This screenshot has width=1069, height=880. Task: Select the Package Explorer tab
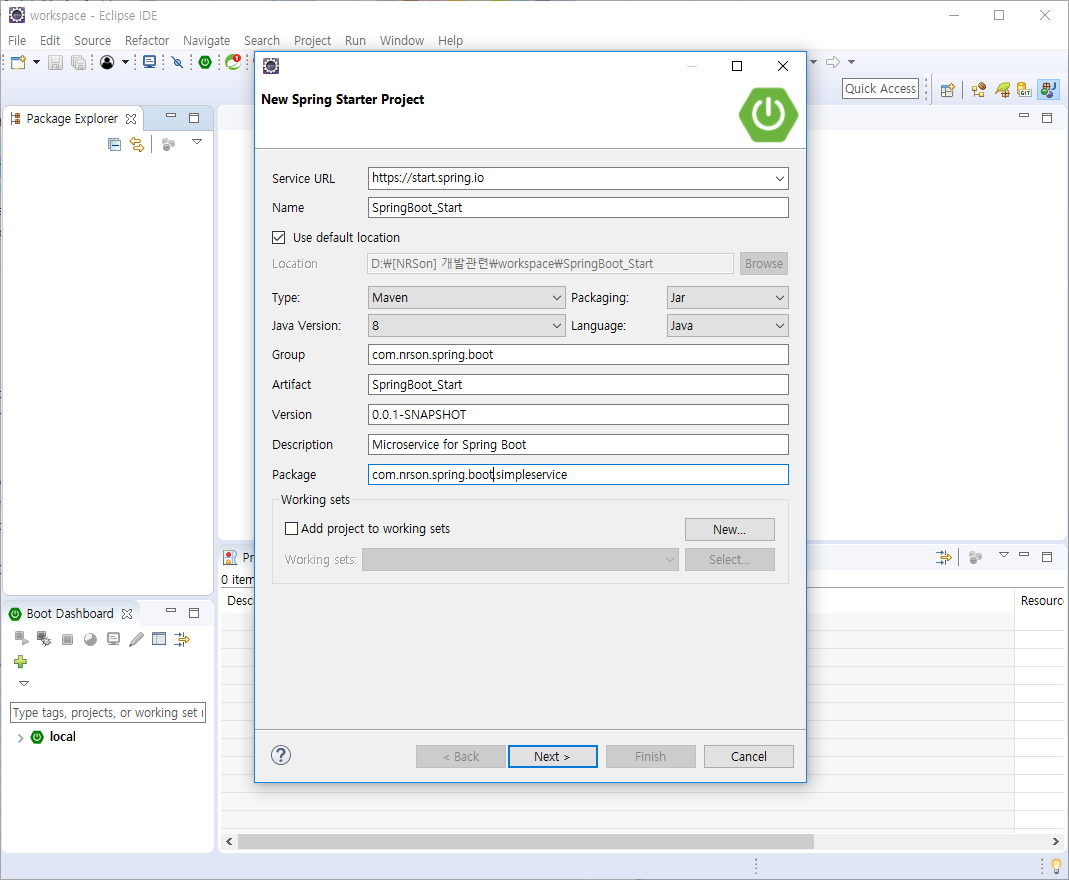[72, 119]
